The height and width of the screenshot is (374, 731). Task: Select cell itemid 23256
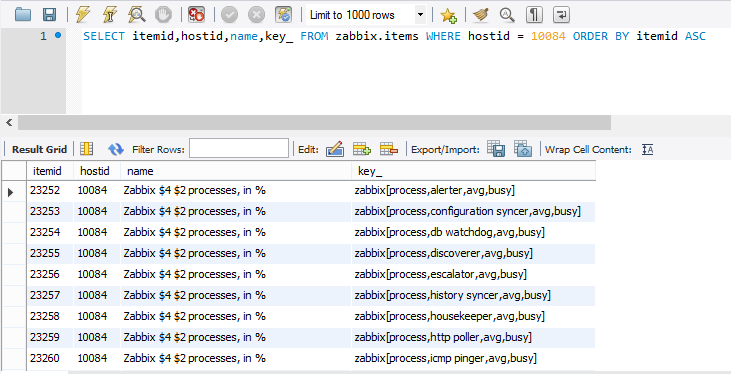pyautogui.click(x=50, y=274)
